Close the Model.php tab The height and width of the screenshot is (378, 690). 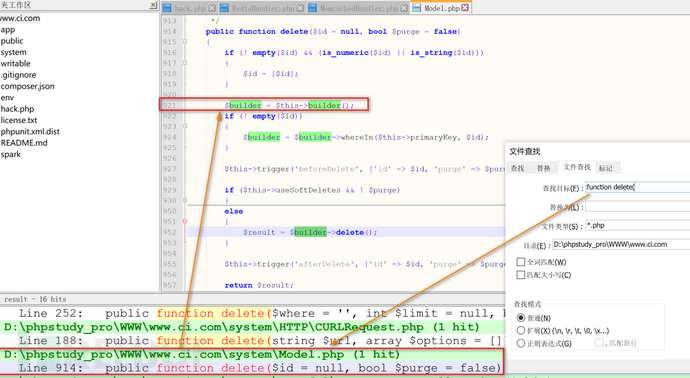coord(465,8)
